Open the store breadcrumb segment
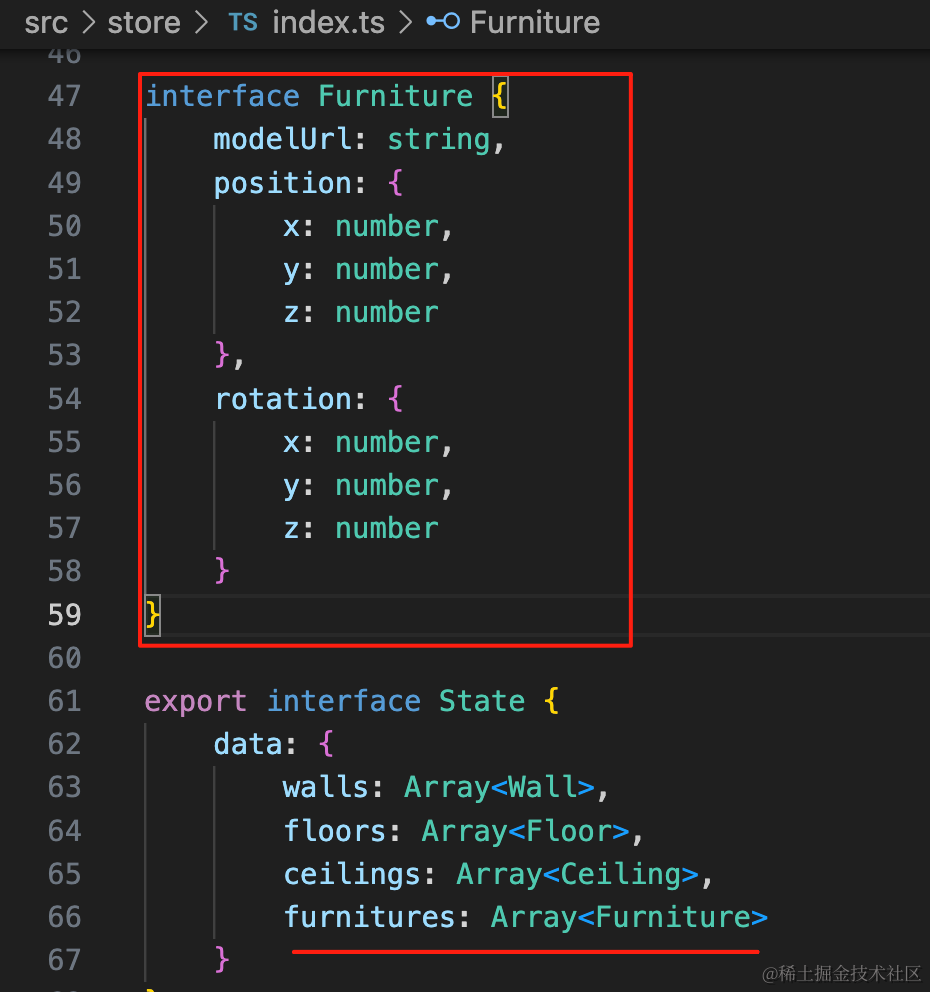 (x=144, y=23)
